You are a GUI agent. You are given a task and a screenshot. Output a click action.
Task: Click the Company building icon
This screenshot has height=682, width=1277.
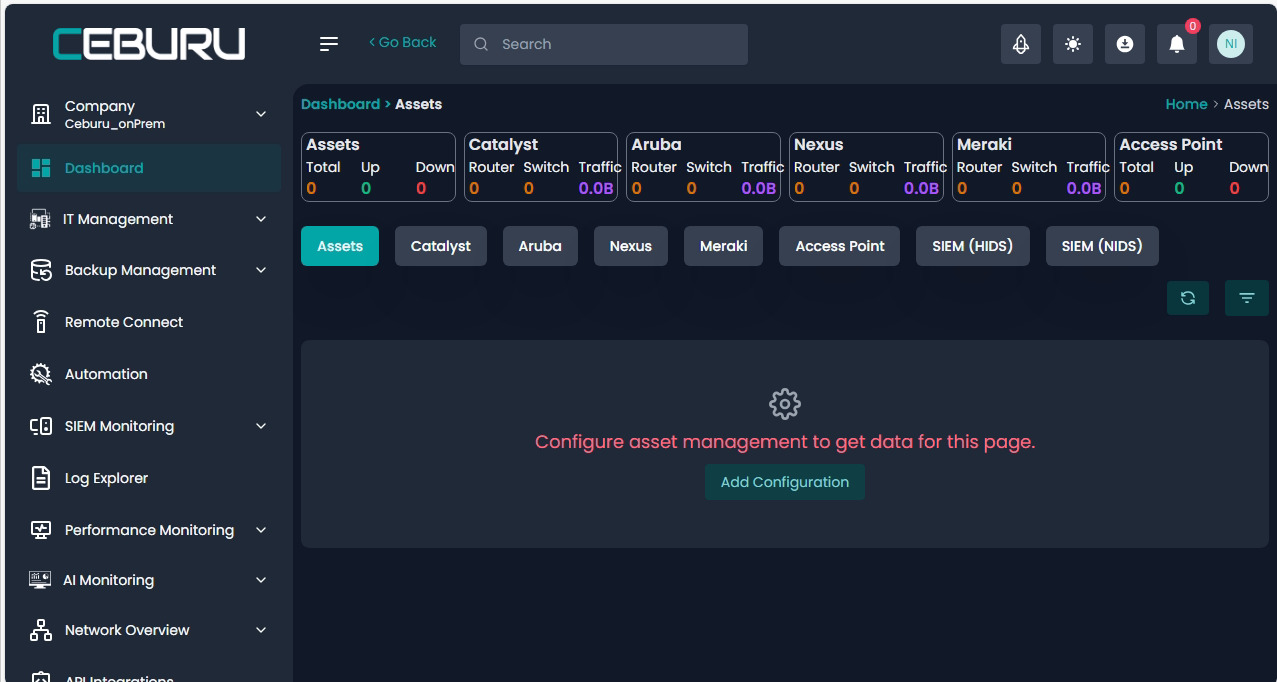click(41, 114)
